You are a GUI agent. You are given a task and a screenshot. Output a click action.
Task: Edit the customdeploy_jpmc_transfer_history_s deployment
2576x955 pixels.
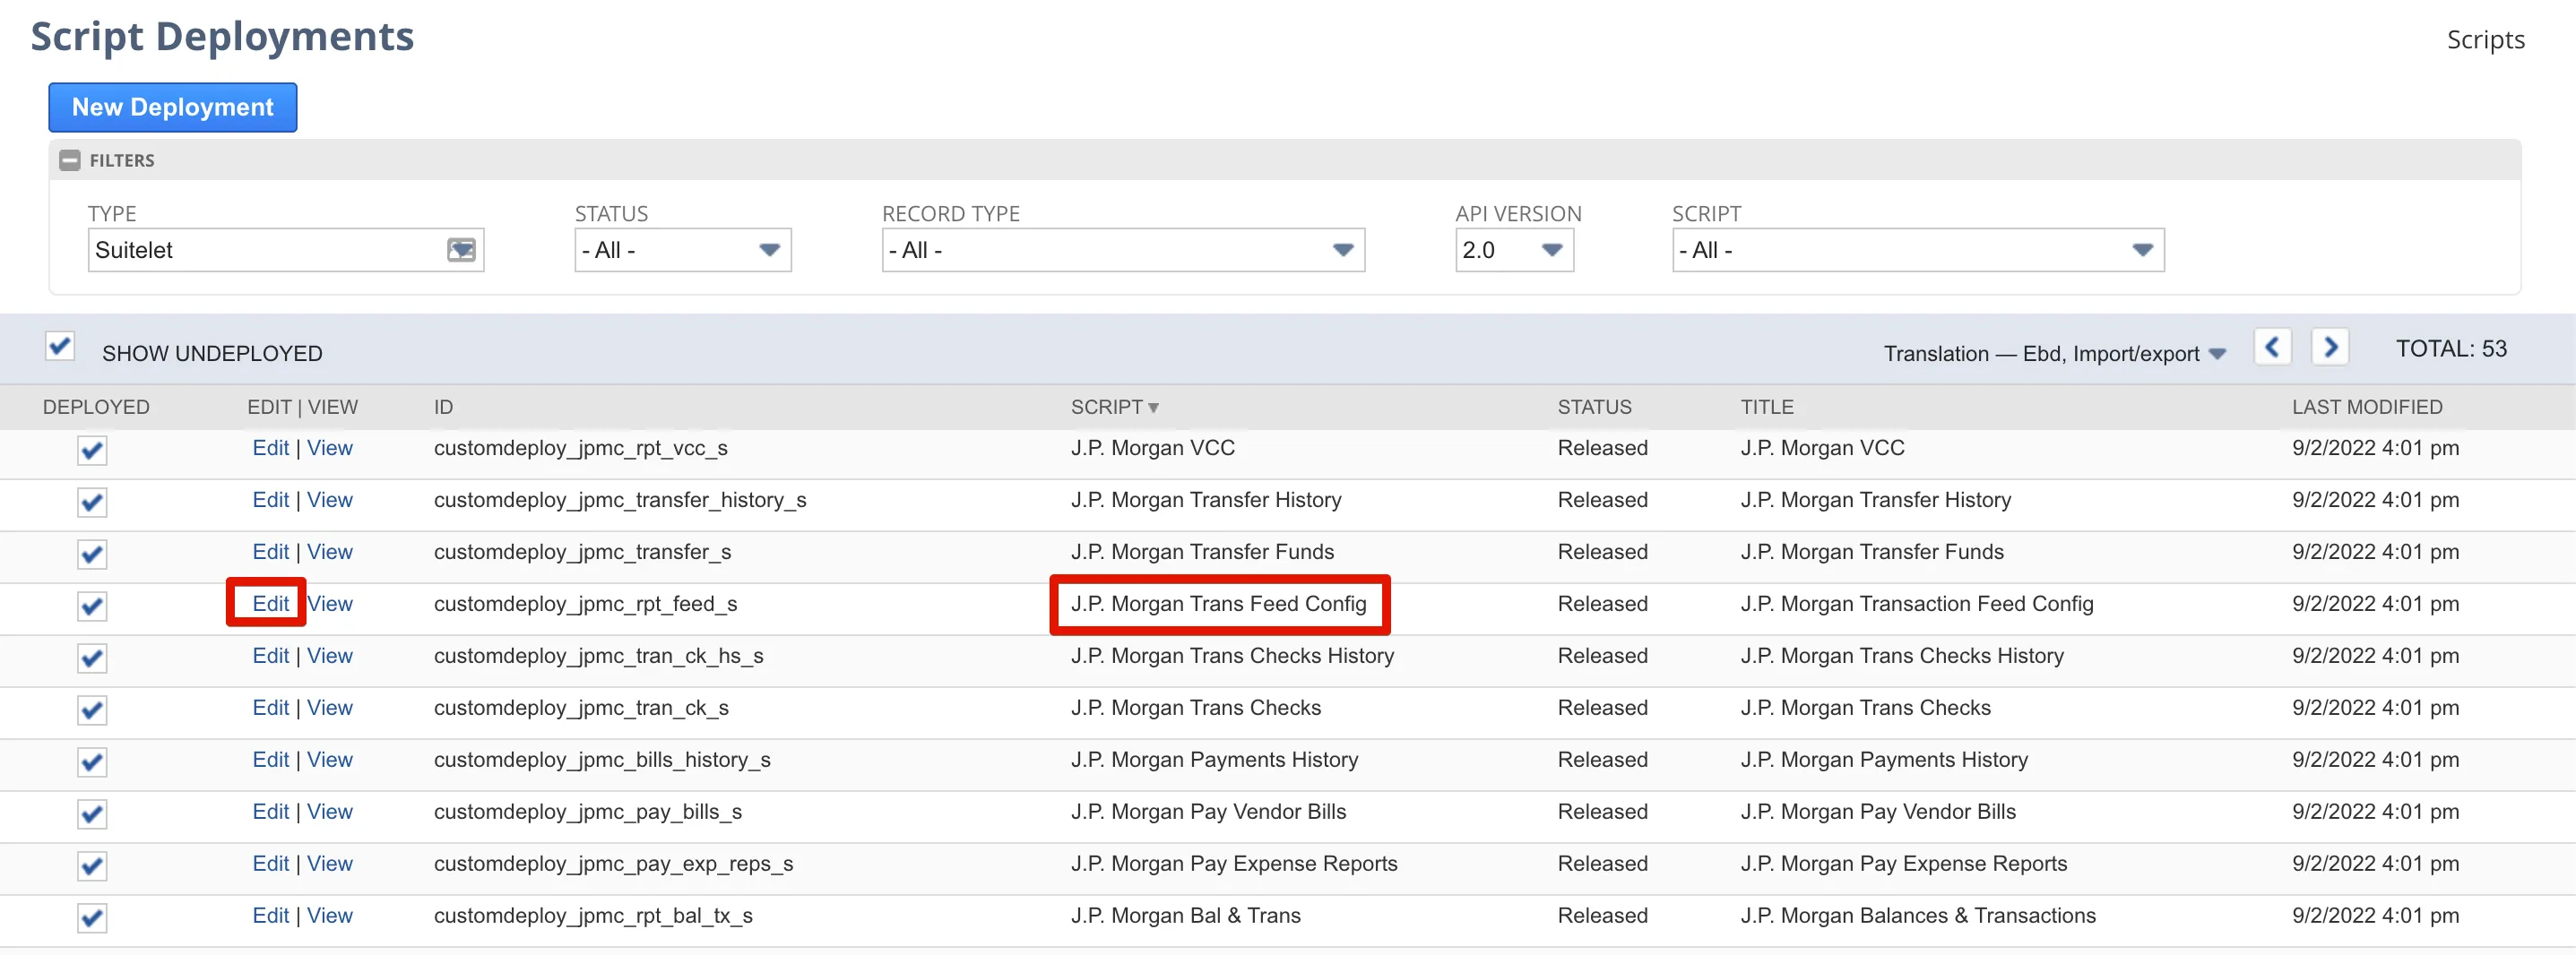pyautogui.click(x=270, y=500)
